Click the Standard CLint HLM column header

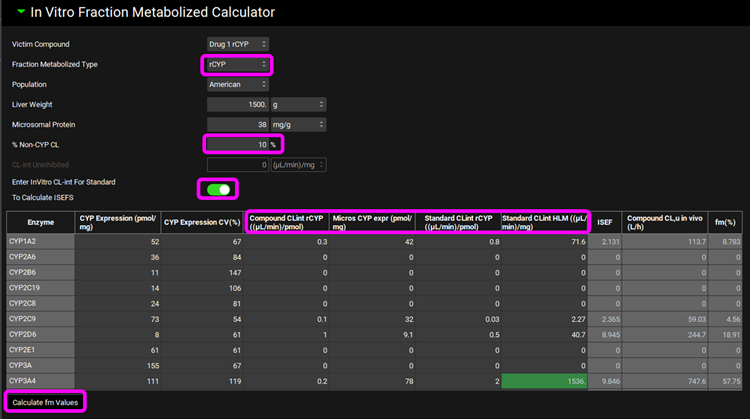pos(544,223)
